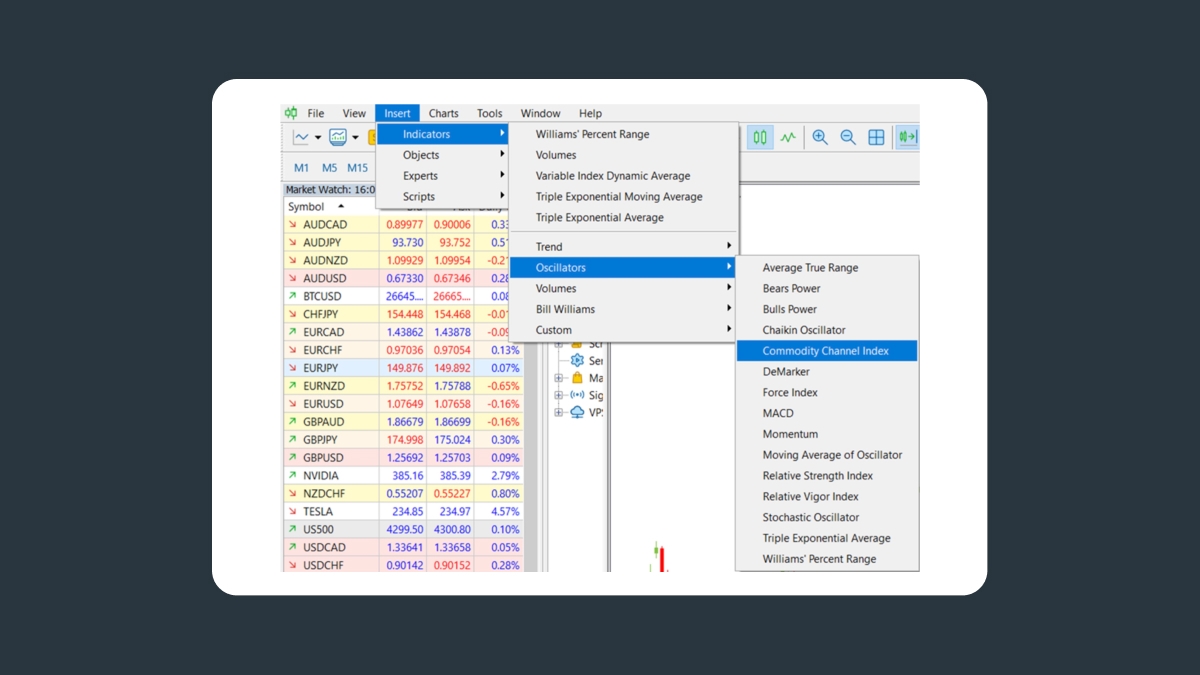Open the Charts menu
The width and height of the screenshot is (1200, 675).
(x=443, y=113)
